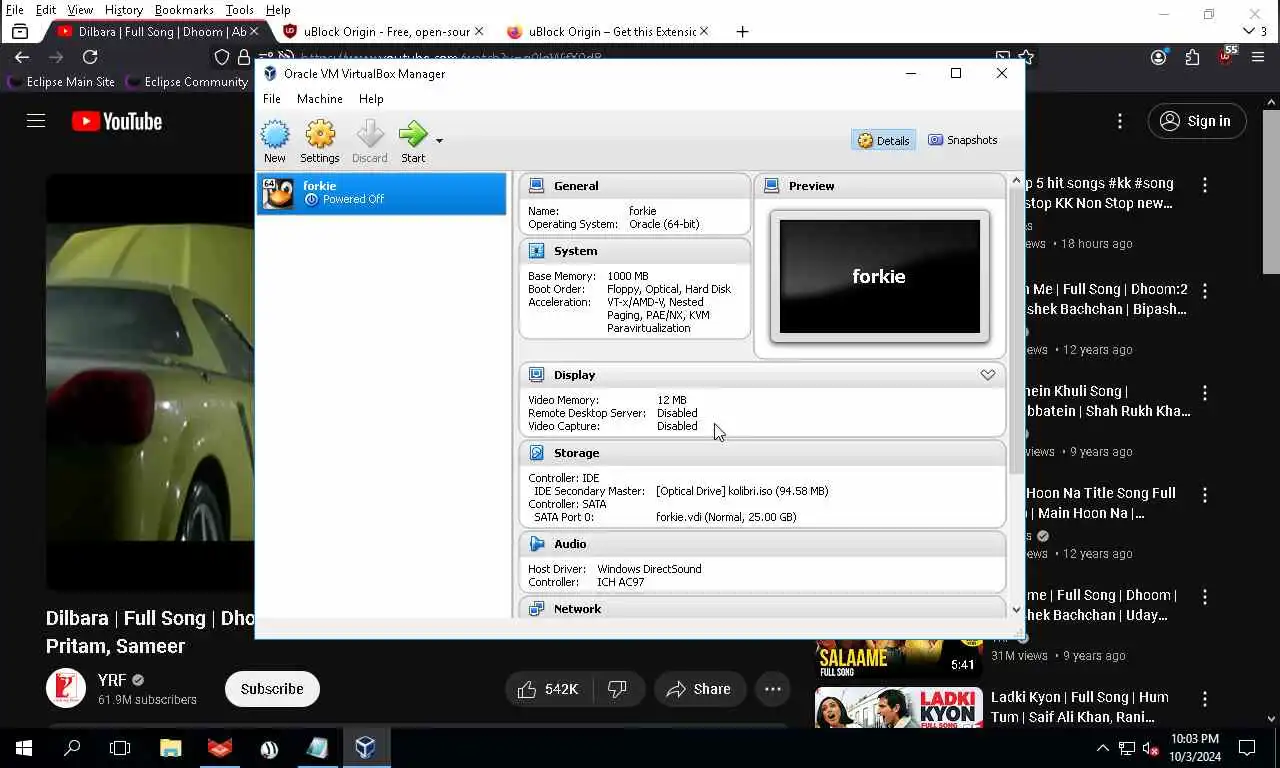Open the Windows Start menu
Image resolution: width=1280 pixels, height=768 pixels.
pos(24,748)
